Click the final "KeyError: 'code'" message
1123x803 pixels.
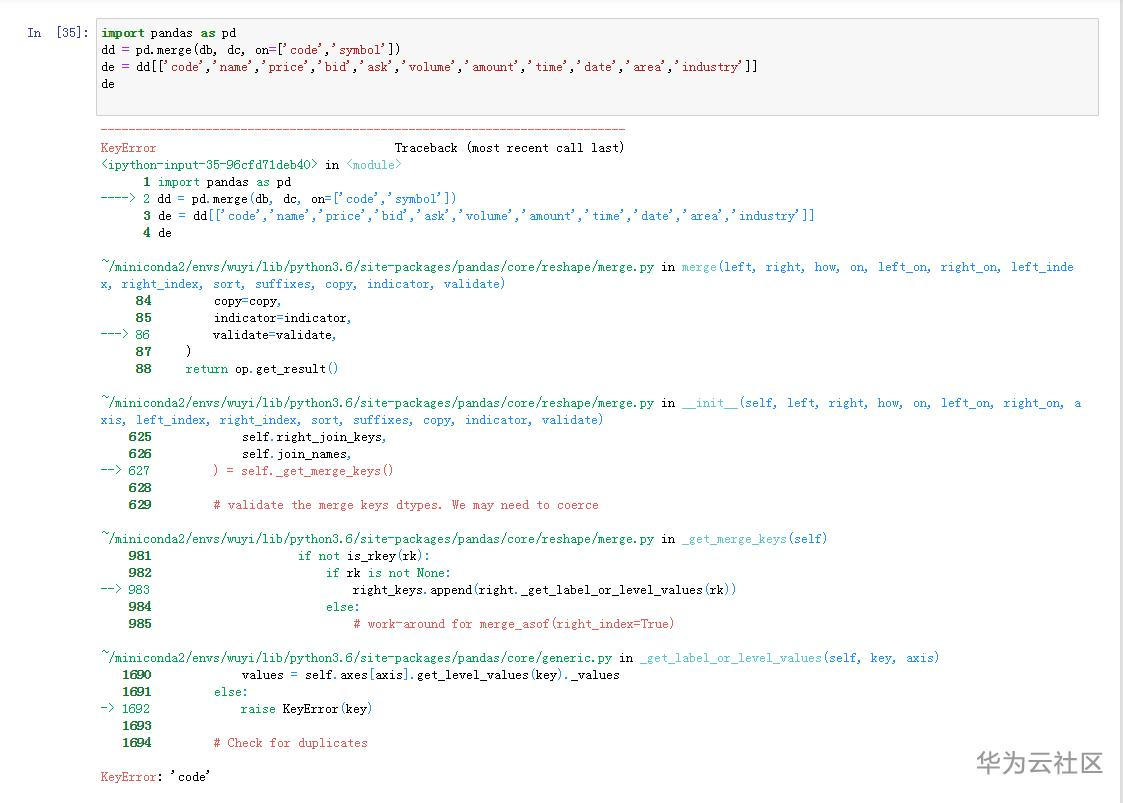pyautogui.click(x=155, y=777)
